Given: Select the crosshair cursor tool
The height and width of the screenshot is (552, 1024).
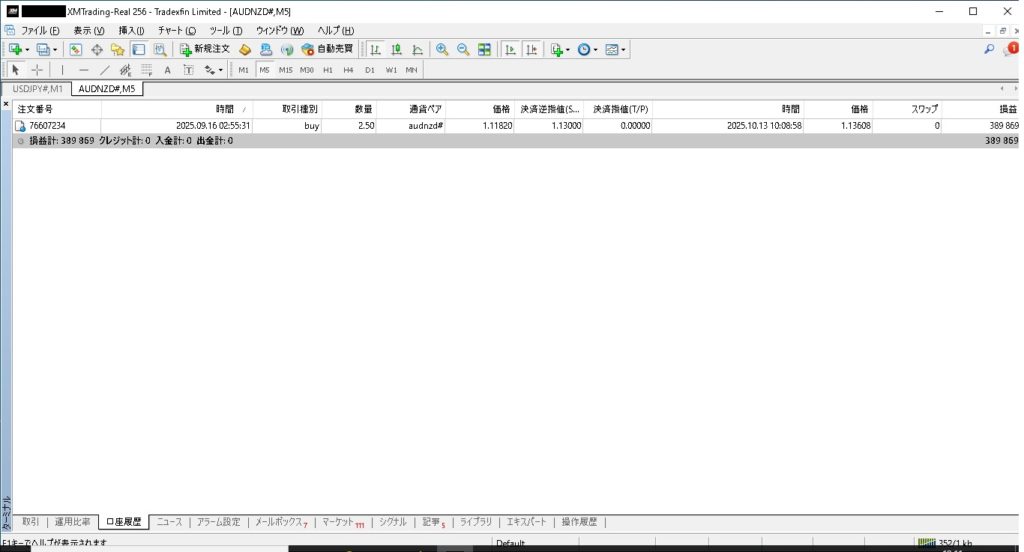Looking at the screenshot, I should coord(37,70).
